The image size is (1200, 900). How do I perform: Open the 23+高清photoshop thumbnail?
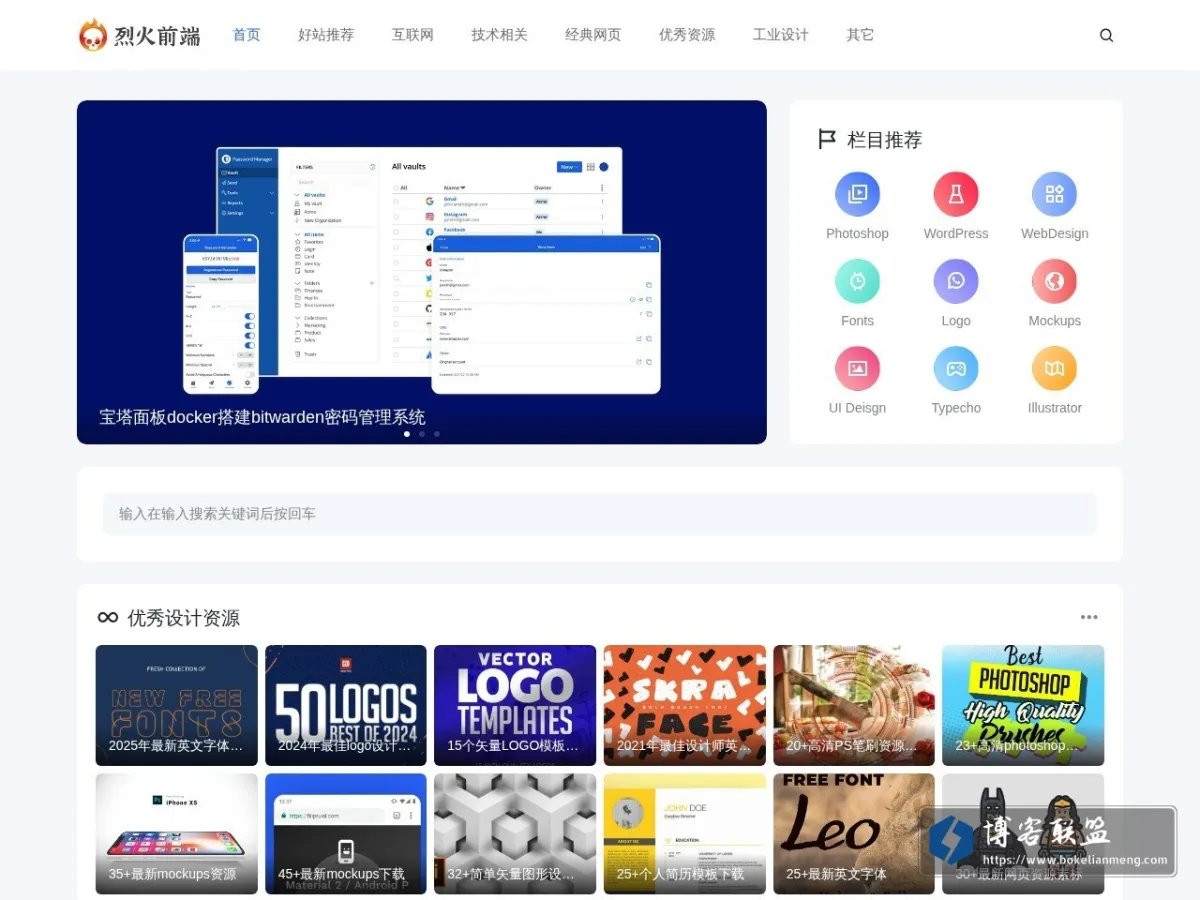click(x=1023, y=705)
